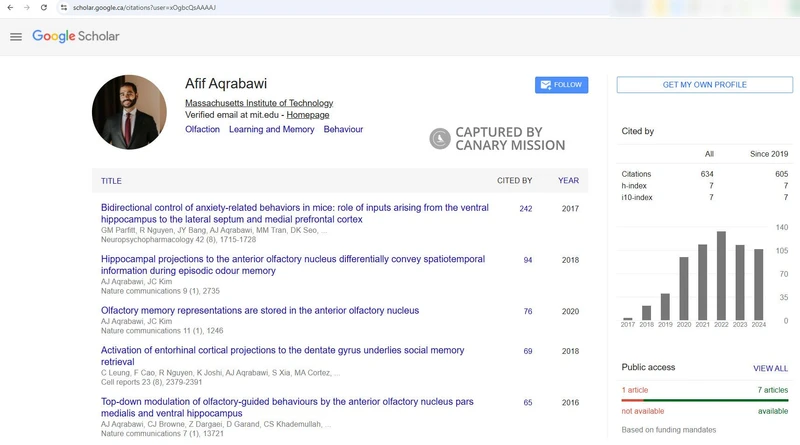The image size is (800, 445).
Task: Click 'Cell reports 23 (8), 2379-2391' text
Action: (x=151, y=382)
